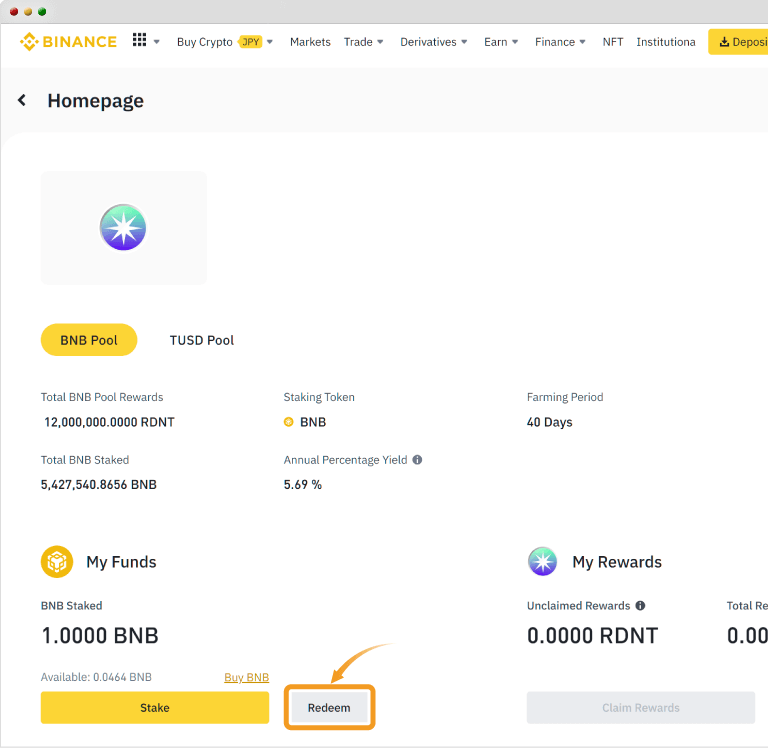768x748 pixels.
Task: Click Available: 0.0464 BNB text
Action: pos(96,677)
